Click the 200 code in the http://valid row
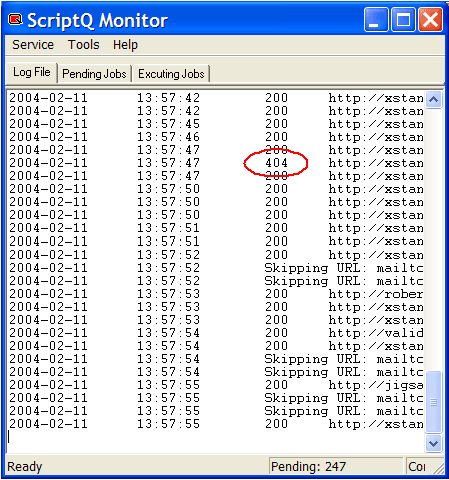Screen dimensions: 449x480 [x=276, y=333]
